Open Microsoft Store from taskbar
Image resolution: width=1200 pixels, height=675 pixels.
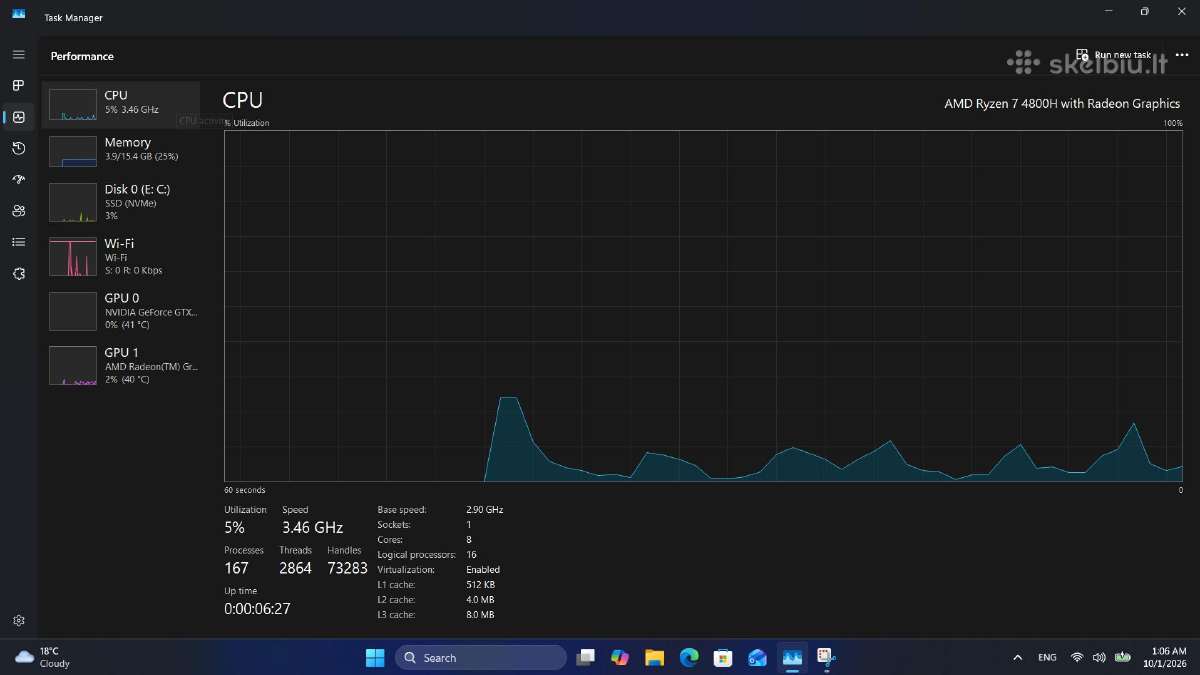(x=723, y=657)
